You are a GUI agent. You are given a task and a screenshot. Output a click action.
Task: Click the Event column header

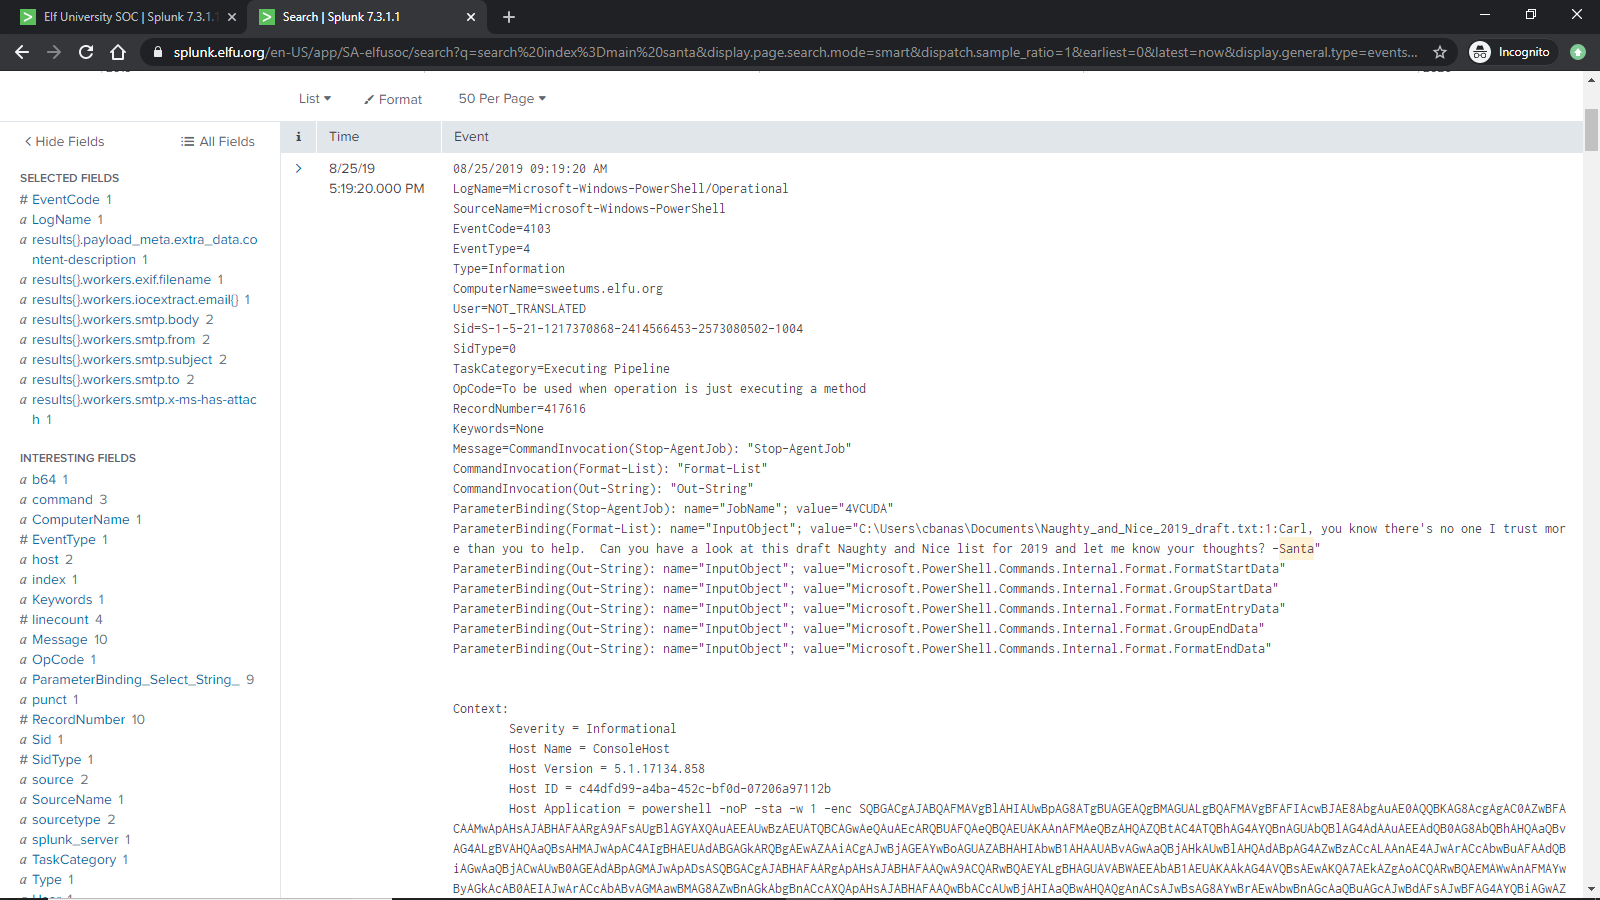(x=471, y=137)
